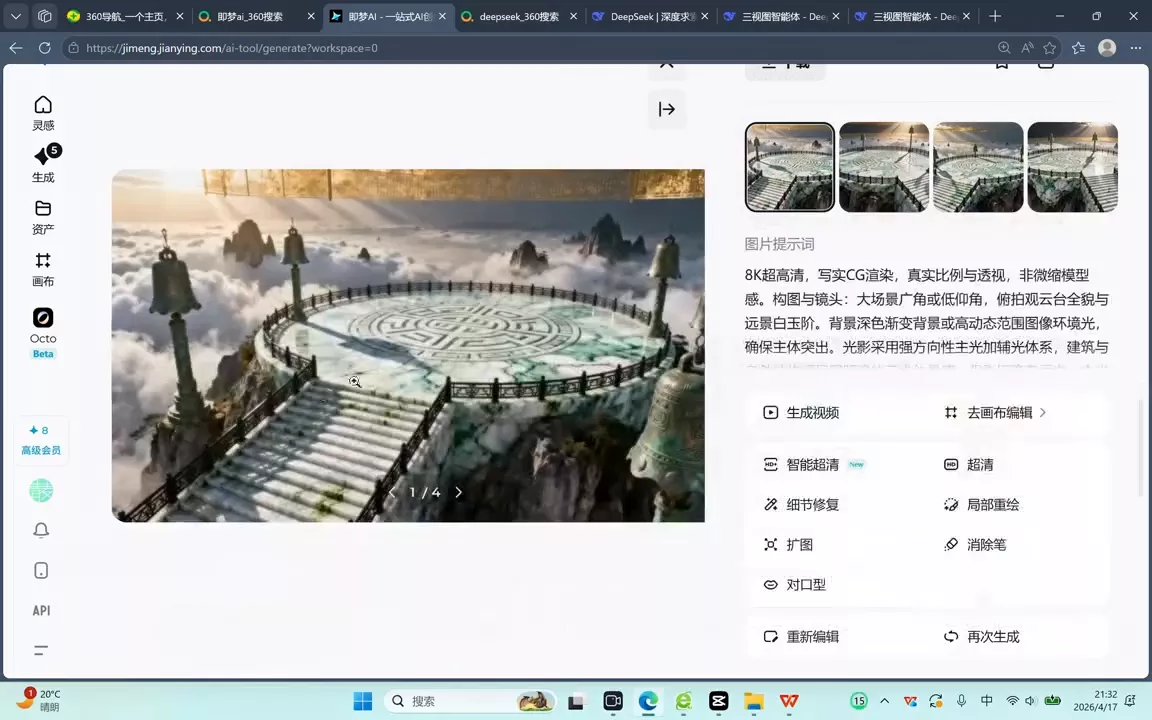Click the green user avatar in sidebar
Image resolution: width=1152 pixels, height=720 pixels.
(x=41, y=490)
